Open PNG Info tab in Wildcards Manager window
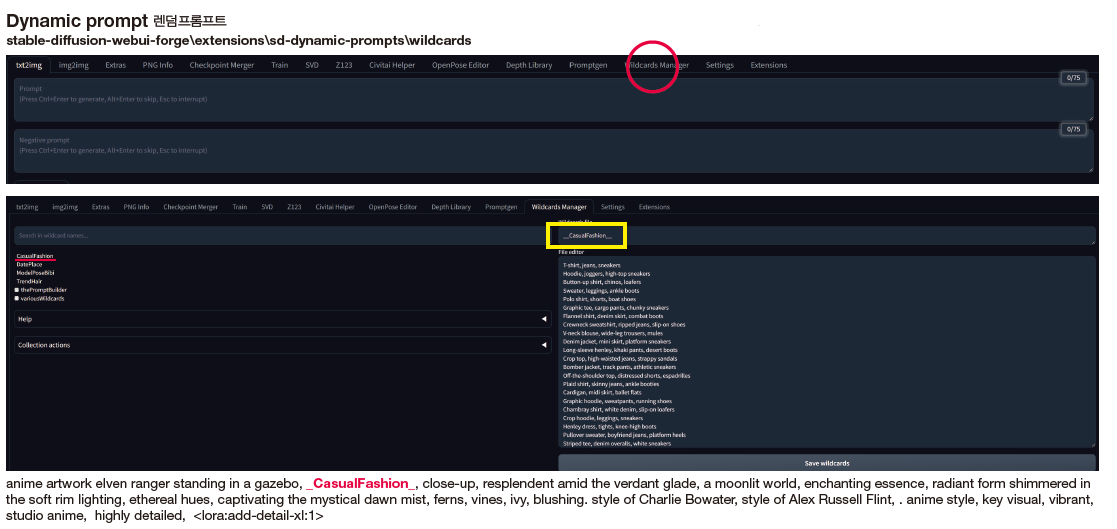This screenshot has height=529, width=1117. pyautogui.click(x=136, y=207)
